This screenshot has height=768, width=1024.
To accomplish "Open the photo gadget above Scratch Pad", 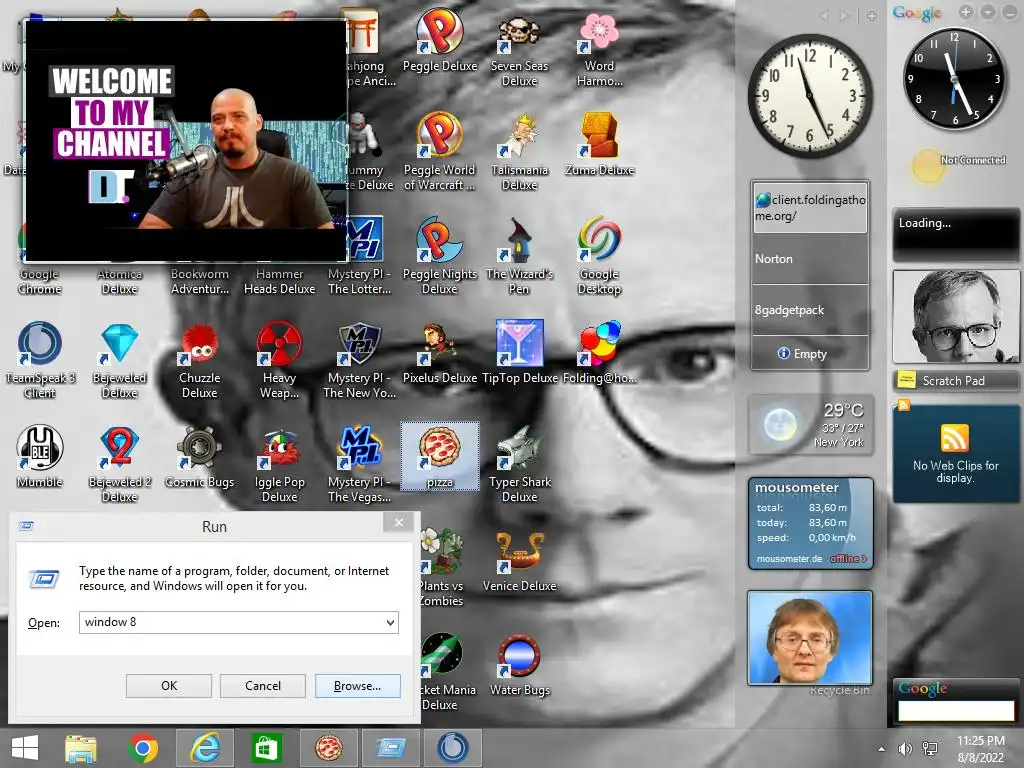I will coord(955,317).
